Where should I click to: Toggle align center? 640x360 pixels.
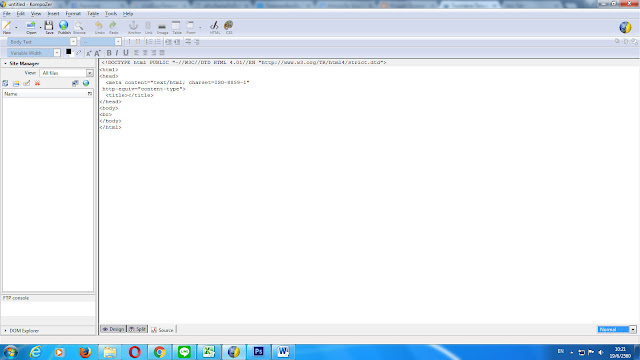[145, 53]
